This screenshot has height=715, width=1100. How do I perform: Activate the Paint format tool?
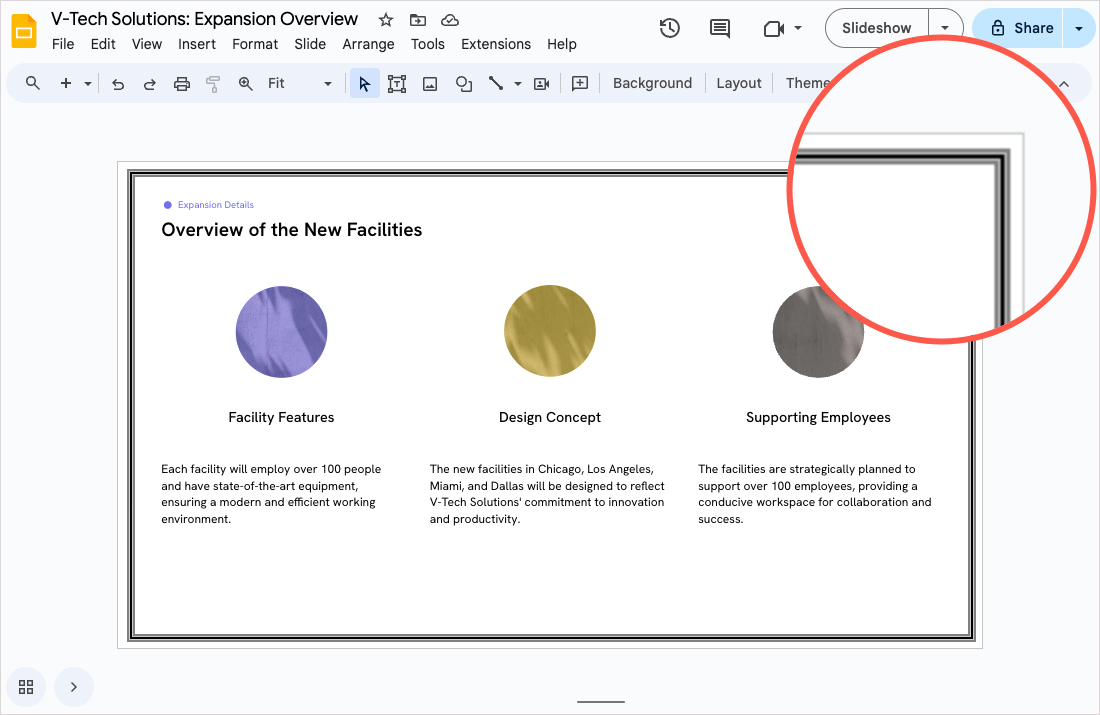click(x=213, y=84)
